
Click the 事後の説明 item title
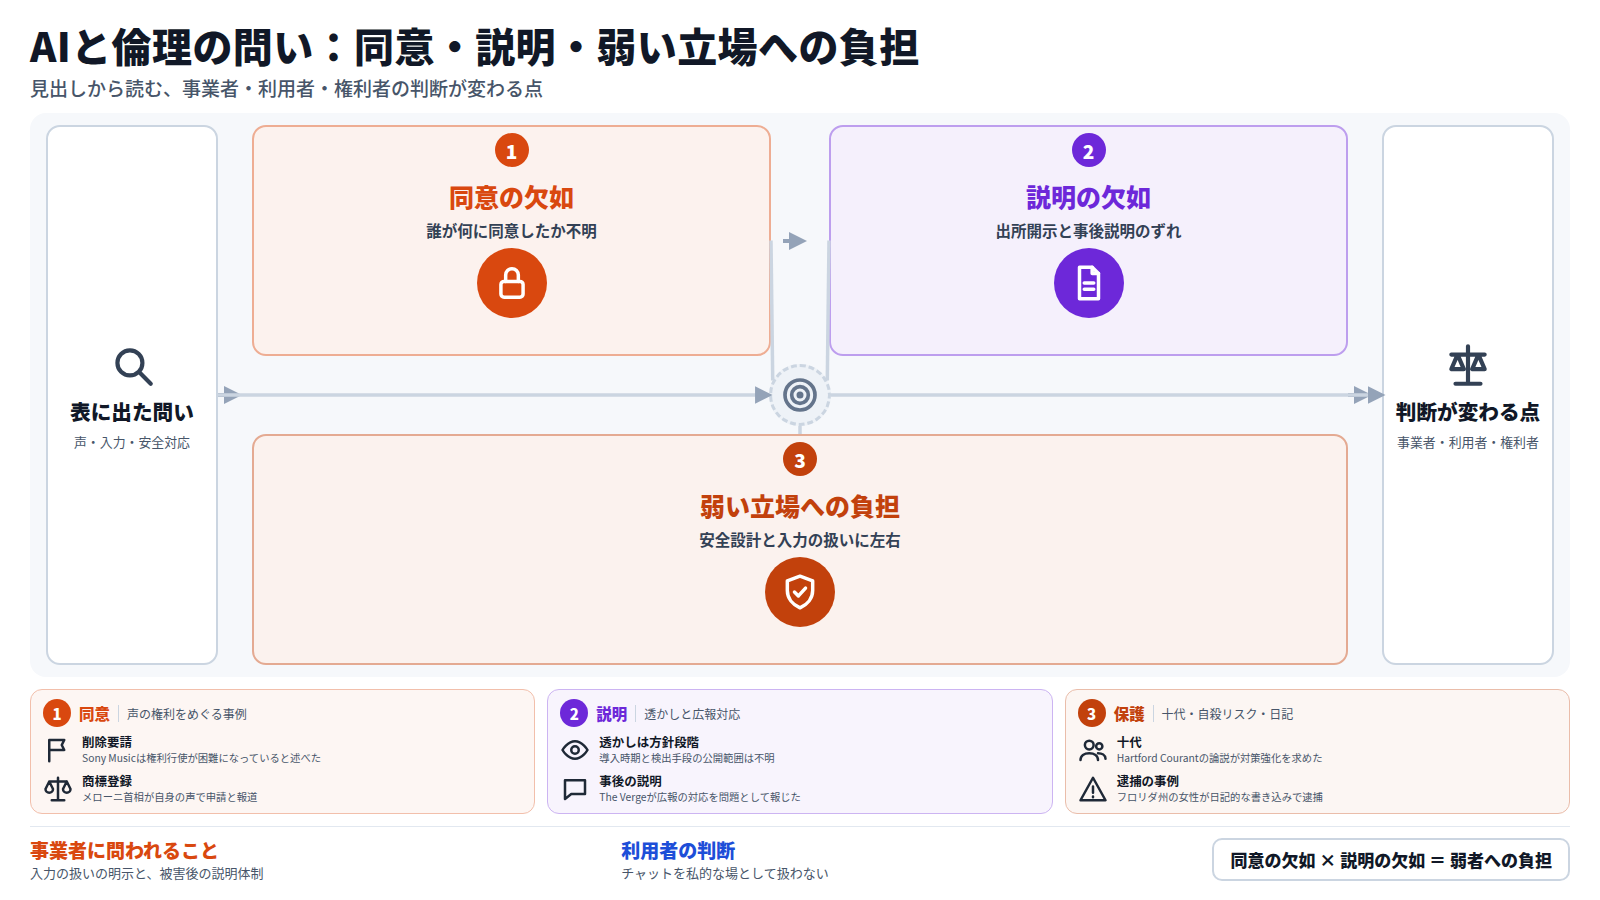[630, 781]
